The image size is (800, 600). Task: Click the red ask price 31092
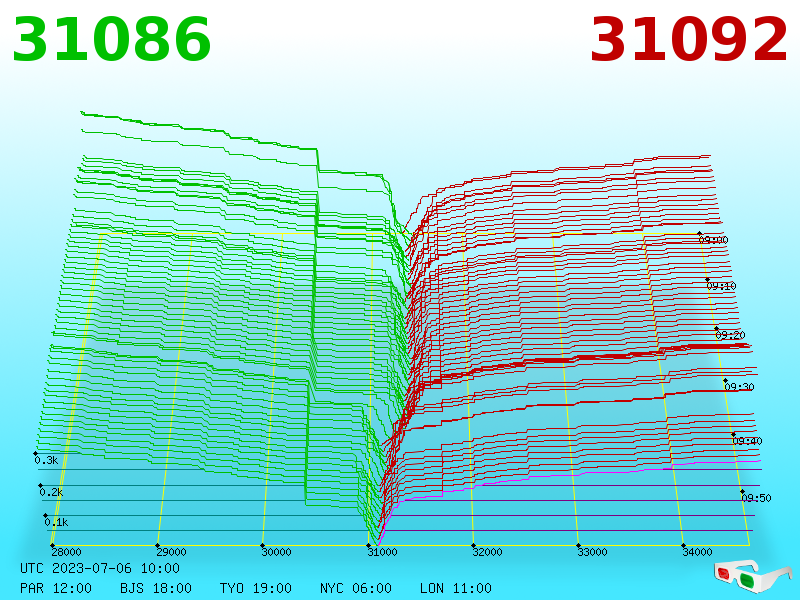tap(688, 39)
